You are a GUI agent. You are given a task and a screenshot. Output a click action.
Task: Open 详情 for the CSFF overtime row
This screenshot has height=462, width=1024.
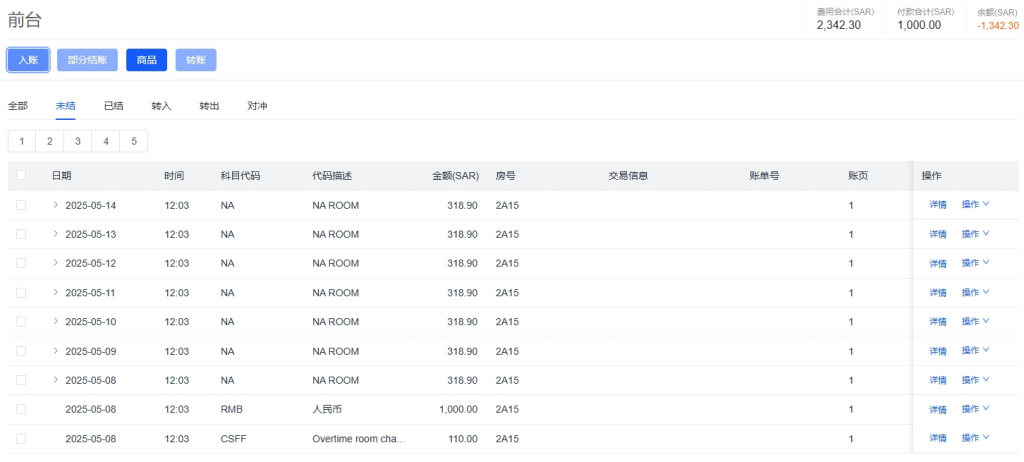(938, 438)
